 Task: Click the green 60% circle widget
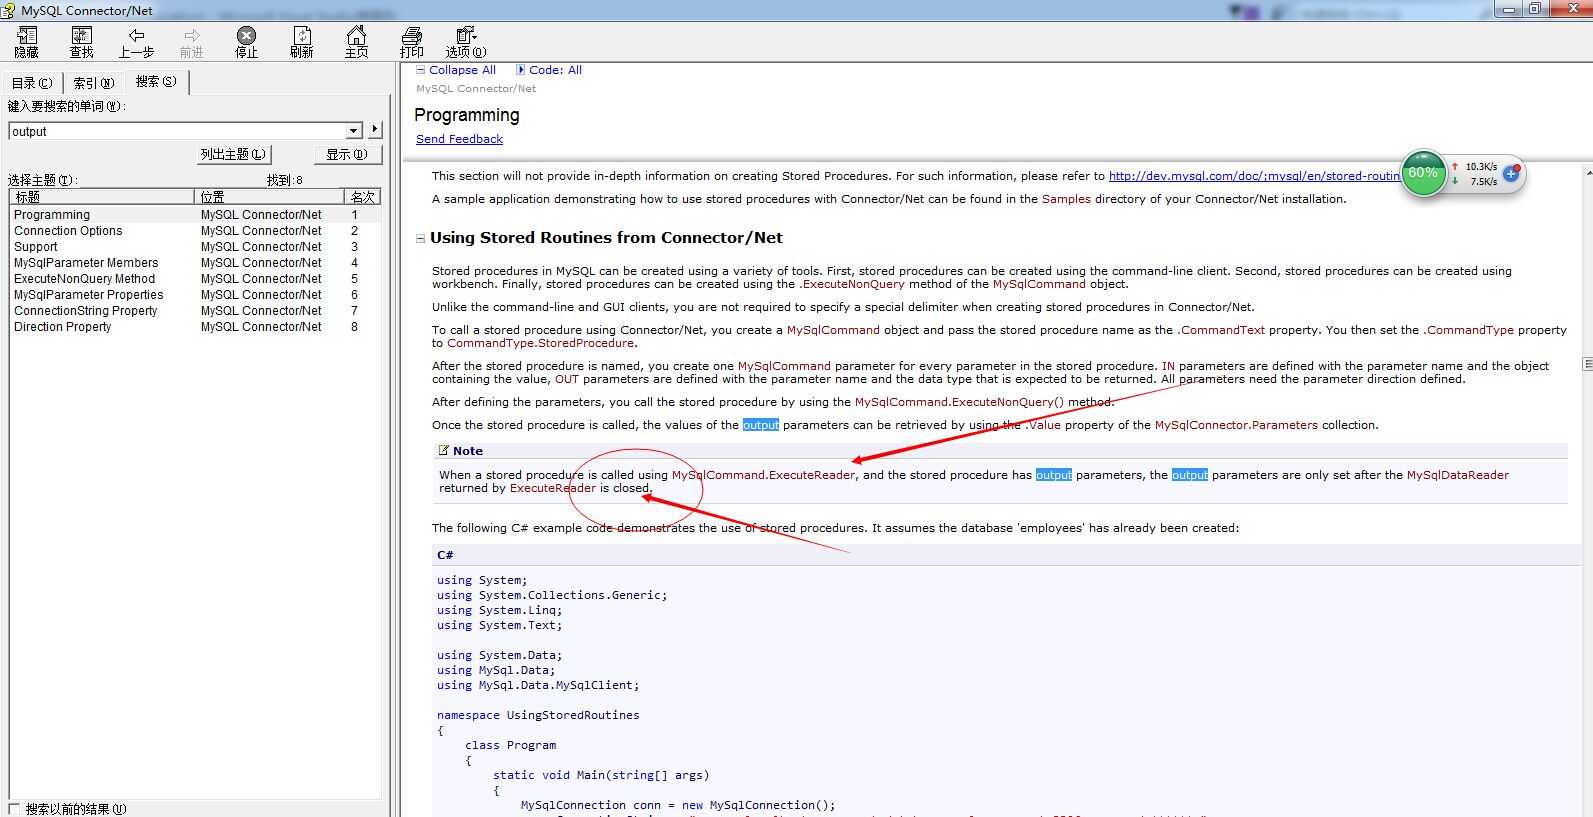[x=1423, y=173]
